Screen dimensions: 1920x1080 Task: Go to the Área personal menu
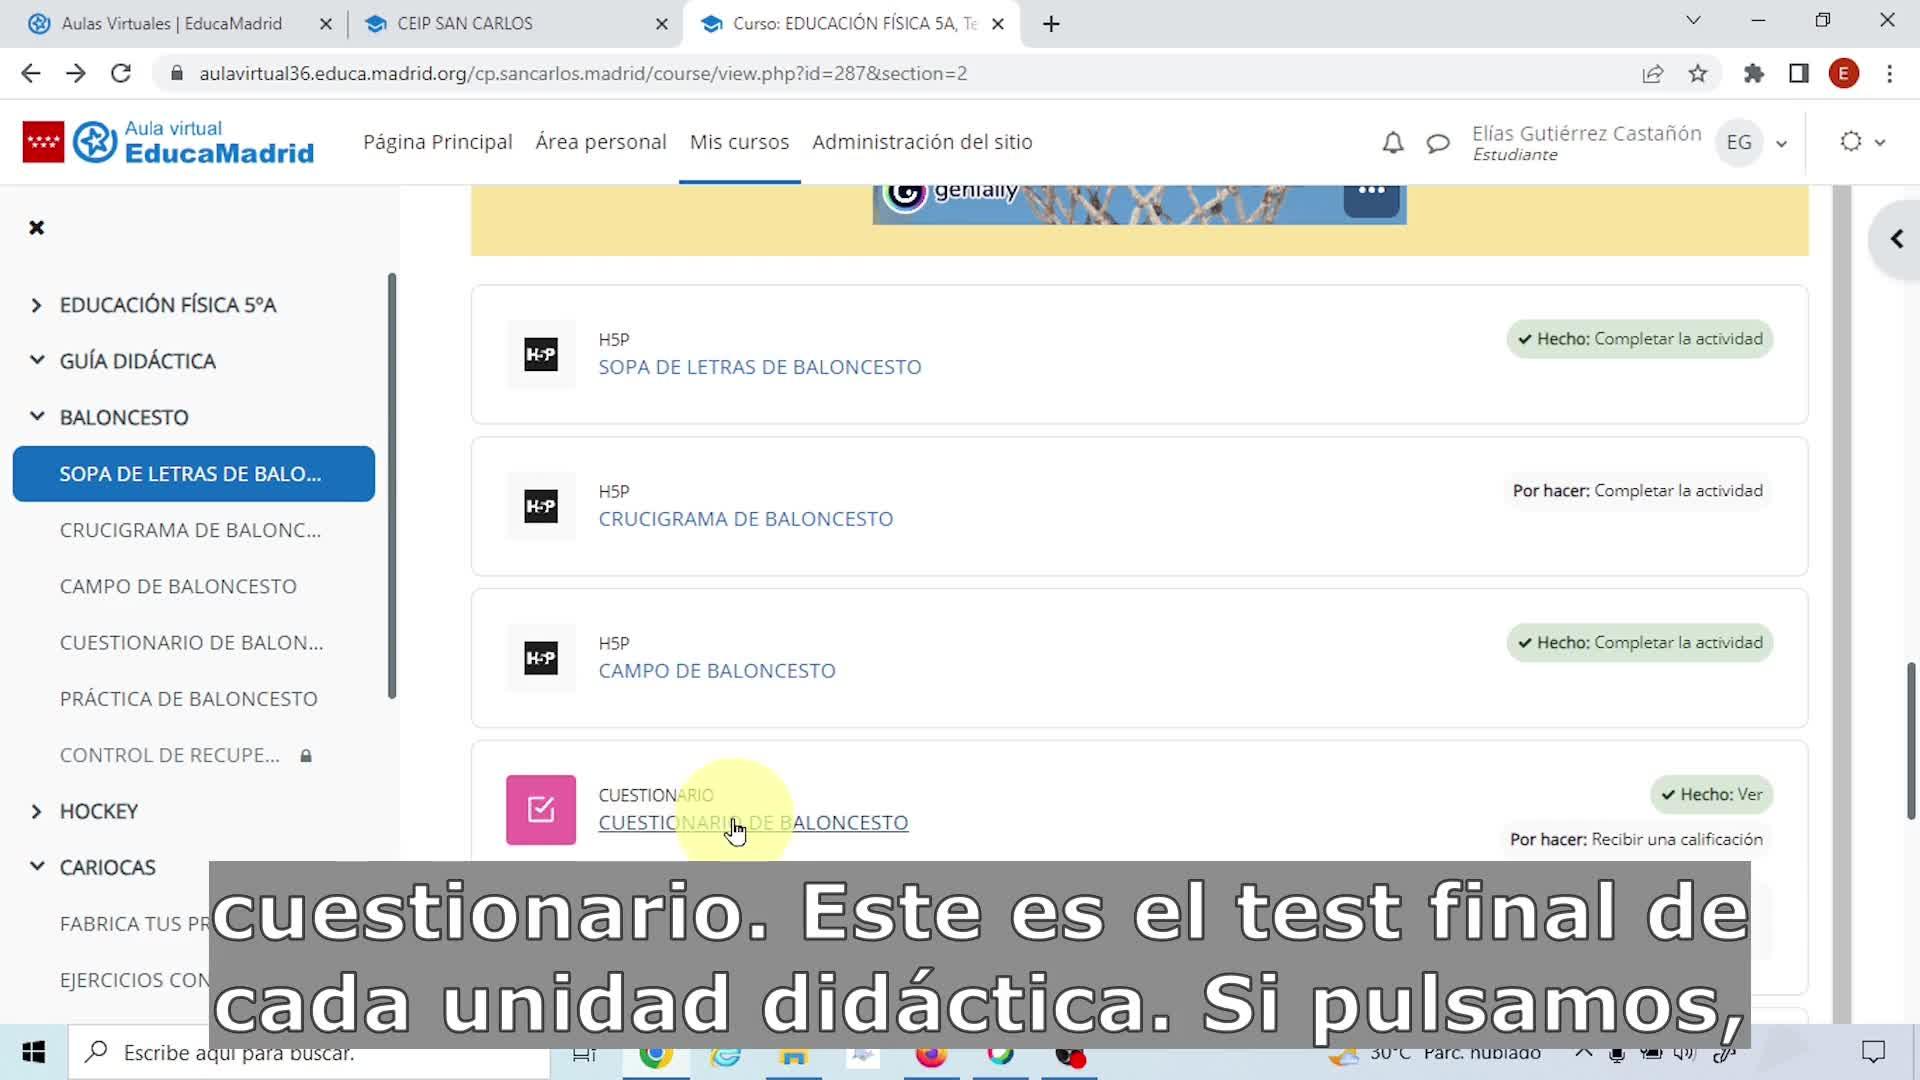600,142
